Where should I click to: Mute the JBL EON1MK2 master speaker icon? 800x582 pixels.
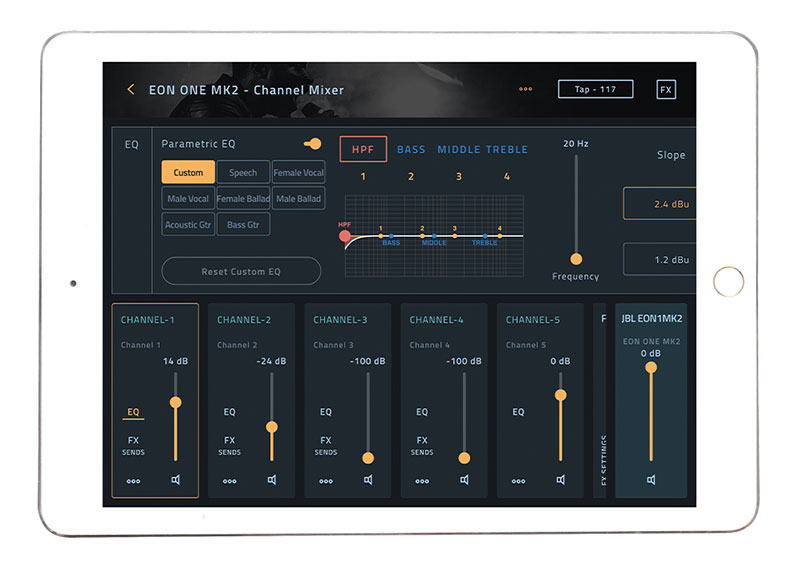coord(651,479)
